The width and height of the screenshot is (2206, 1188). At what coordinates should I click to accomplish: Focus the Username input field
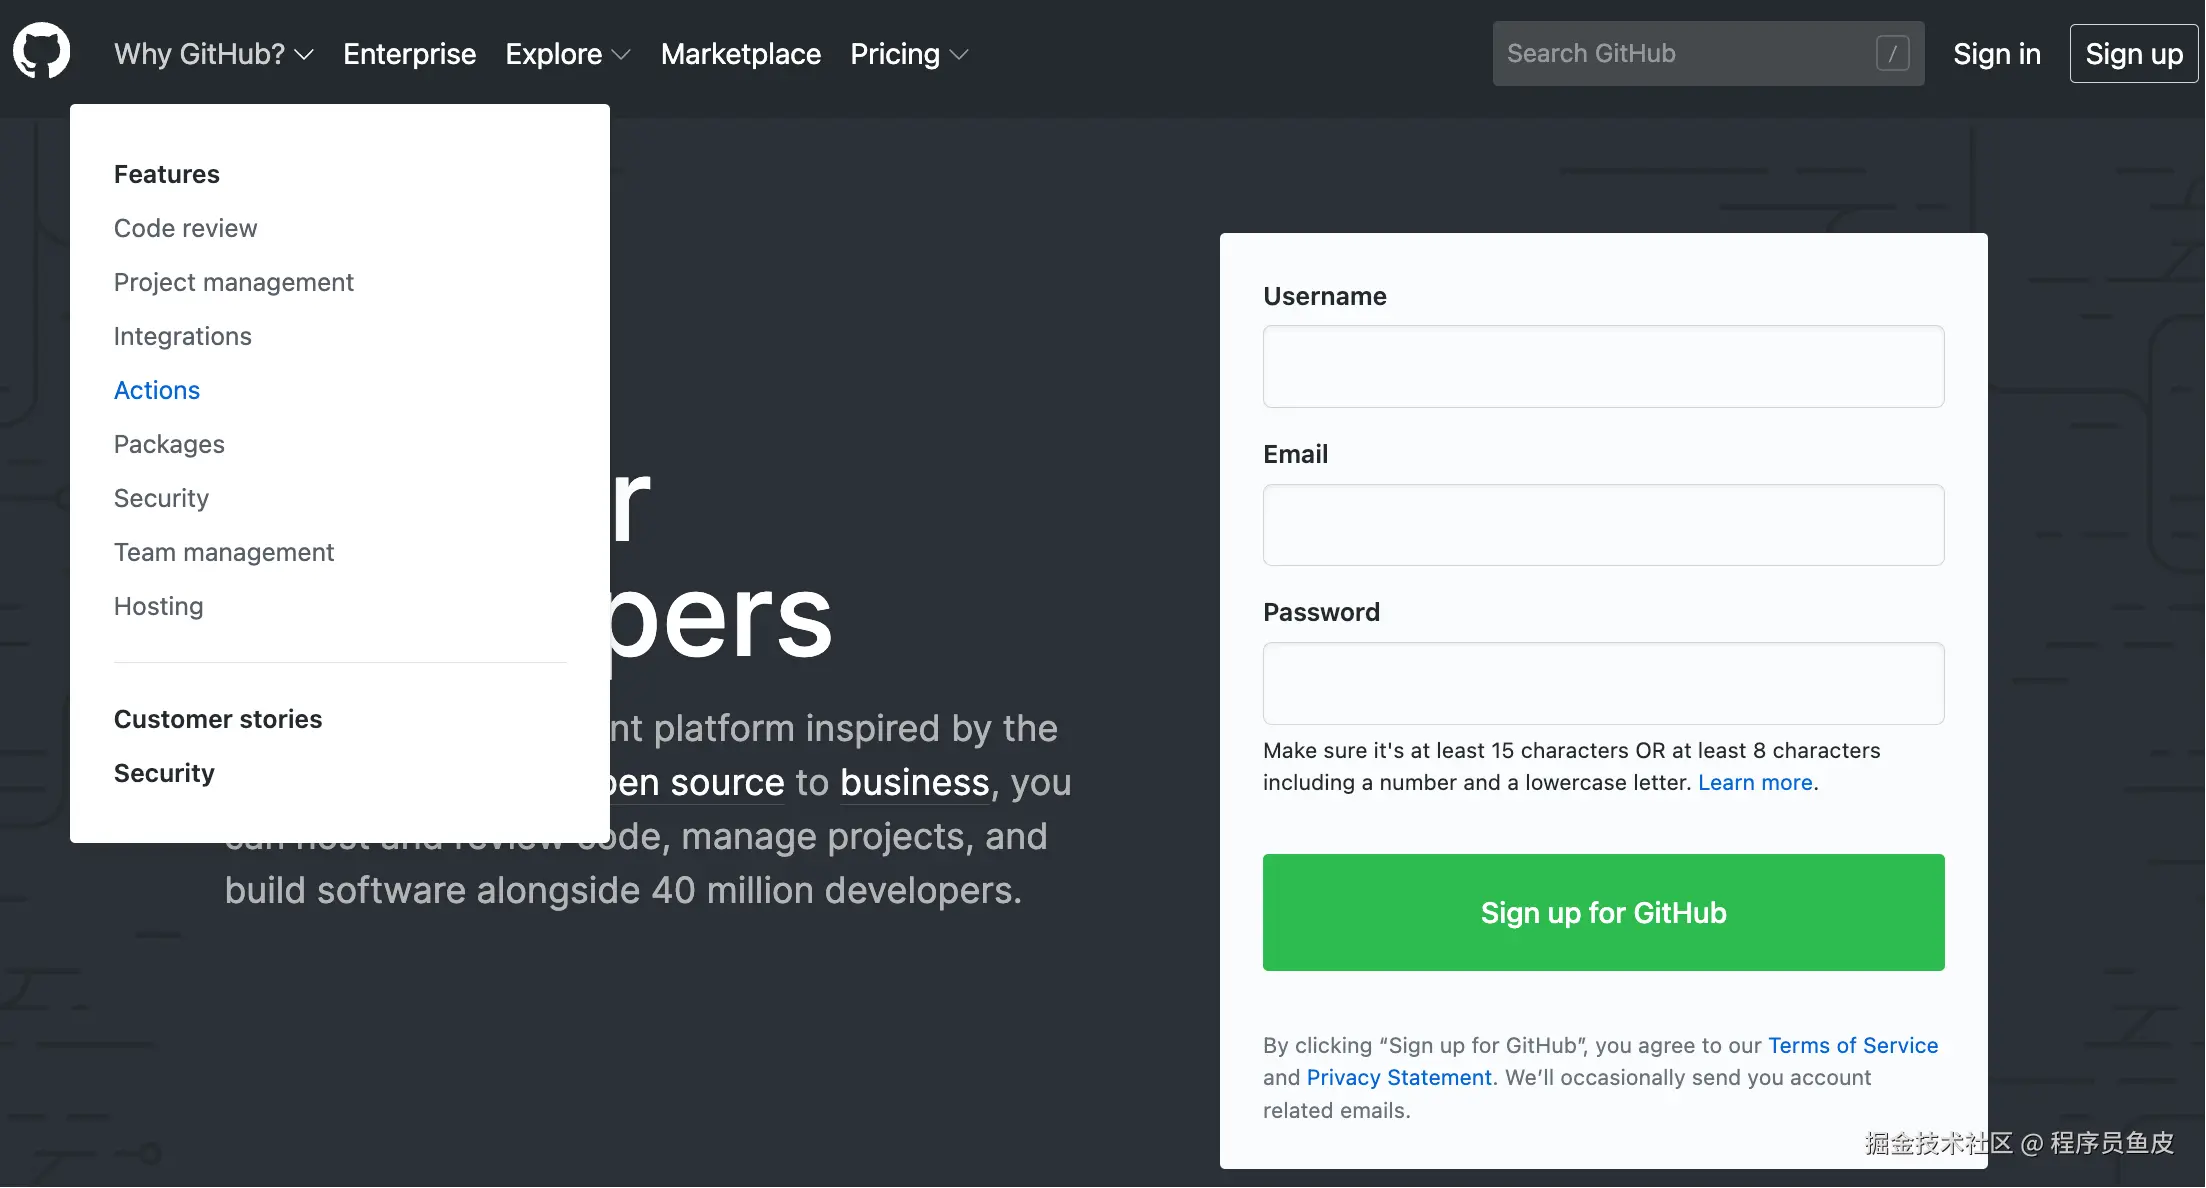click(x=1603, y=366)
